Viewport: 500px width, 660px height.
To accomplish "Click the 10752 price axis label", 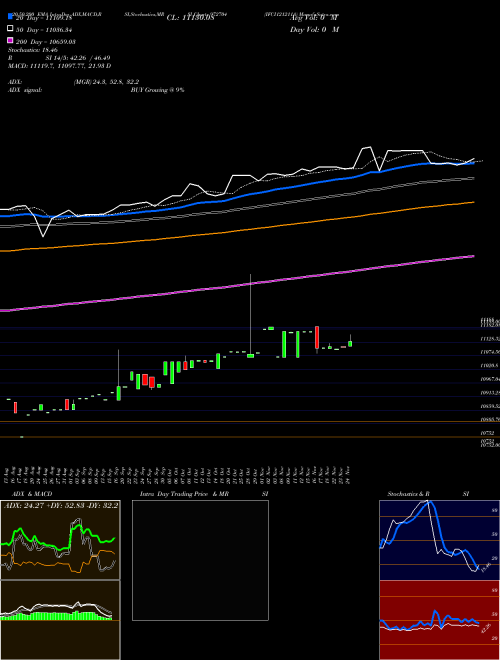I will coord(487,433).
